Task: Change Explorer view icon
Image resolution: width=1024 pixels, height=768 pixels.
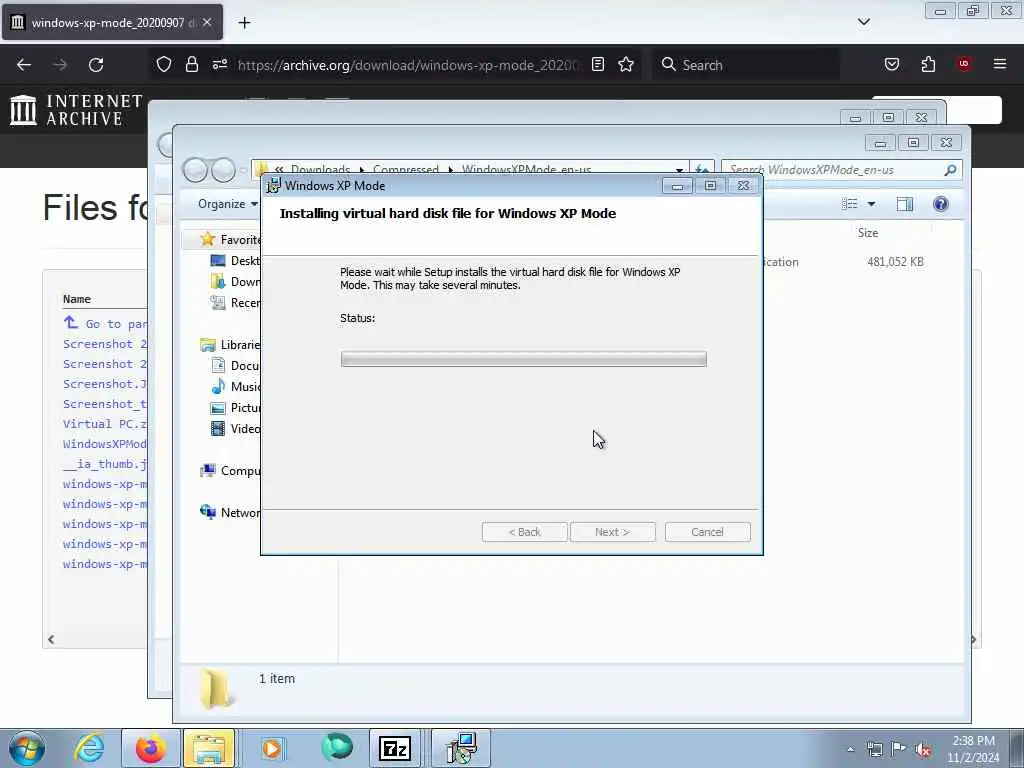Action: tap(850, 204)
